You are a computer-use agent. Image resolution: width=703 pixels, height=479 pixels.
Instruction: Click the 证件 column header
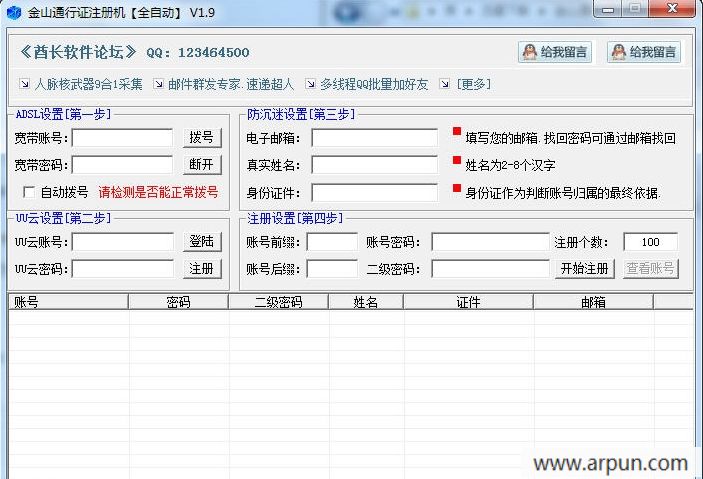[x=469, y=302]
